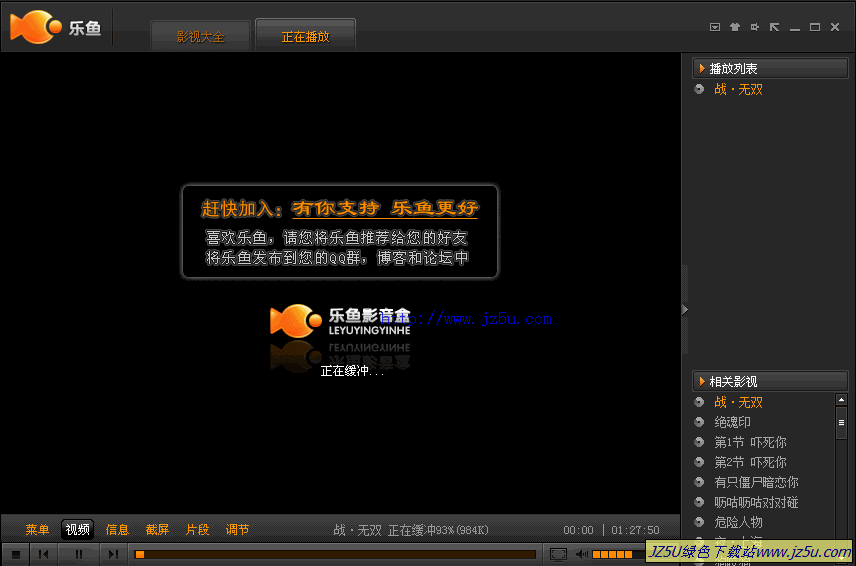Viewport: 856px width, 566px height.
Task: Click the 乐鱼影音盒 center logo
Action: coord(340,321)
